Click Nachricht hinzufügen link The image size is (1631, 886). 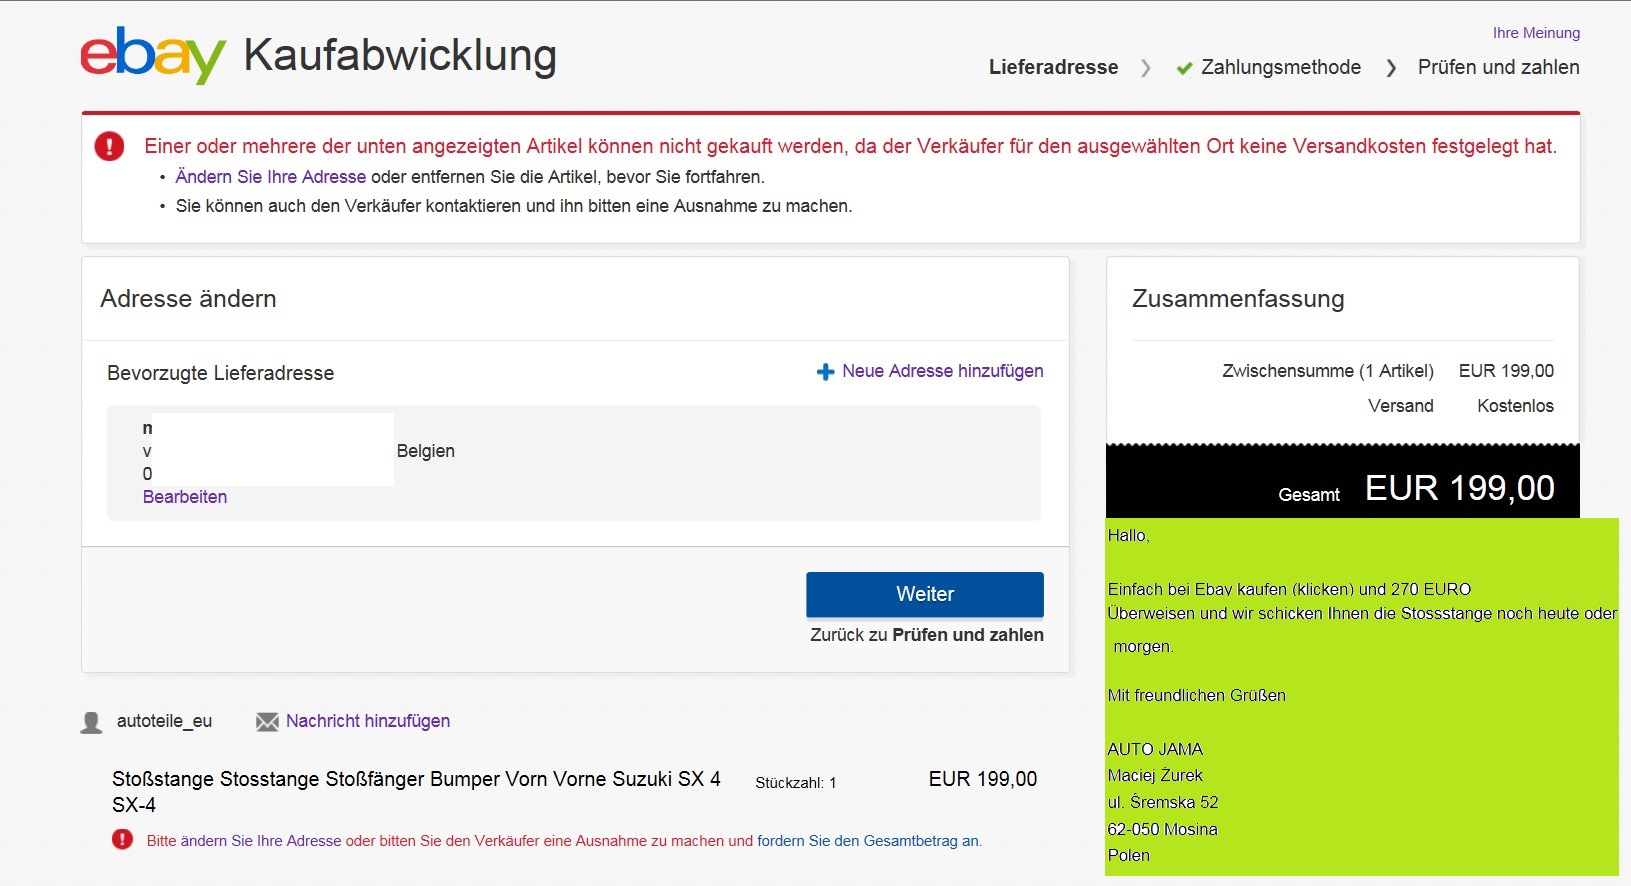[367, 721]
